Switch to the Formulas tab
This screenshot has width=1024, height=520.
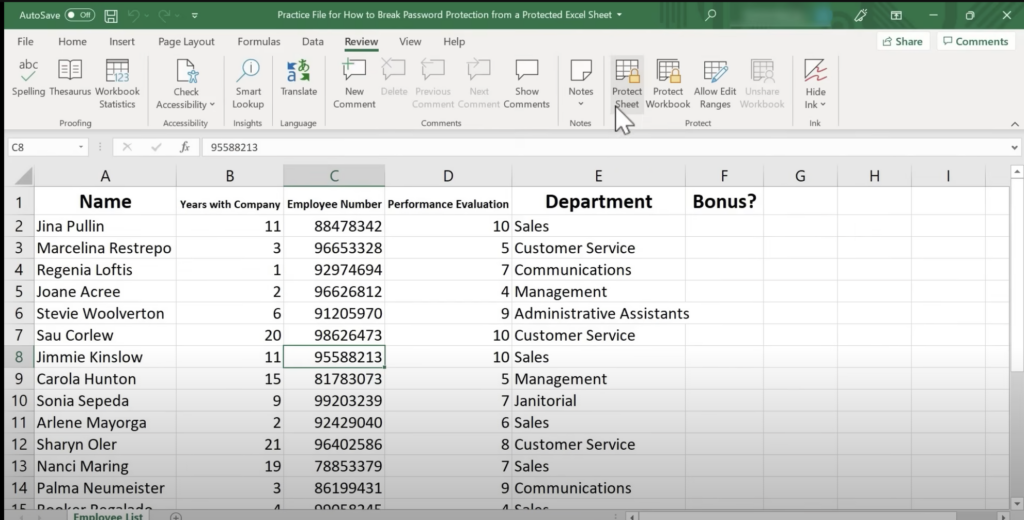pyautogui.click(x=259, y=41)
